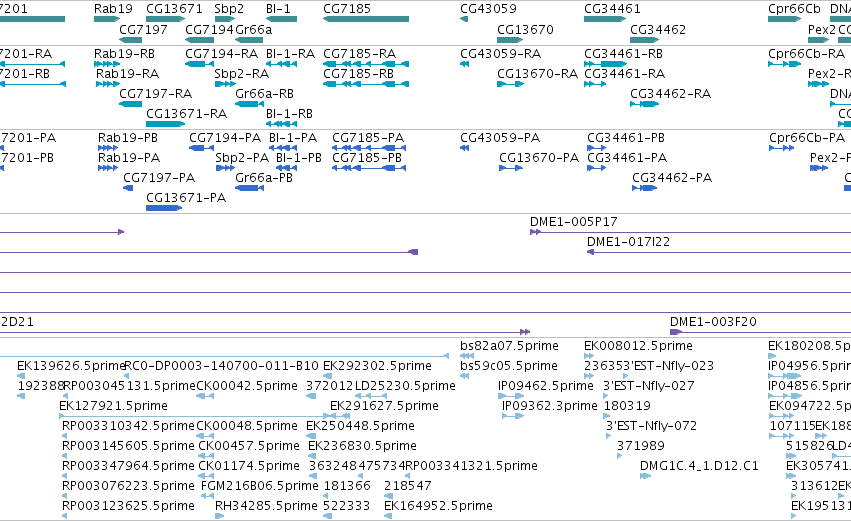Click EST IP09462.5prime
The image size is (851, 521).
(545, 386)
